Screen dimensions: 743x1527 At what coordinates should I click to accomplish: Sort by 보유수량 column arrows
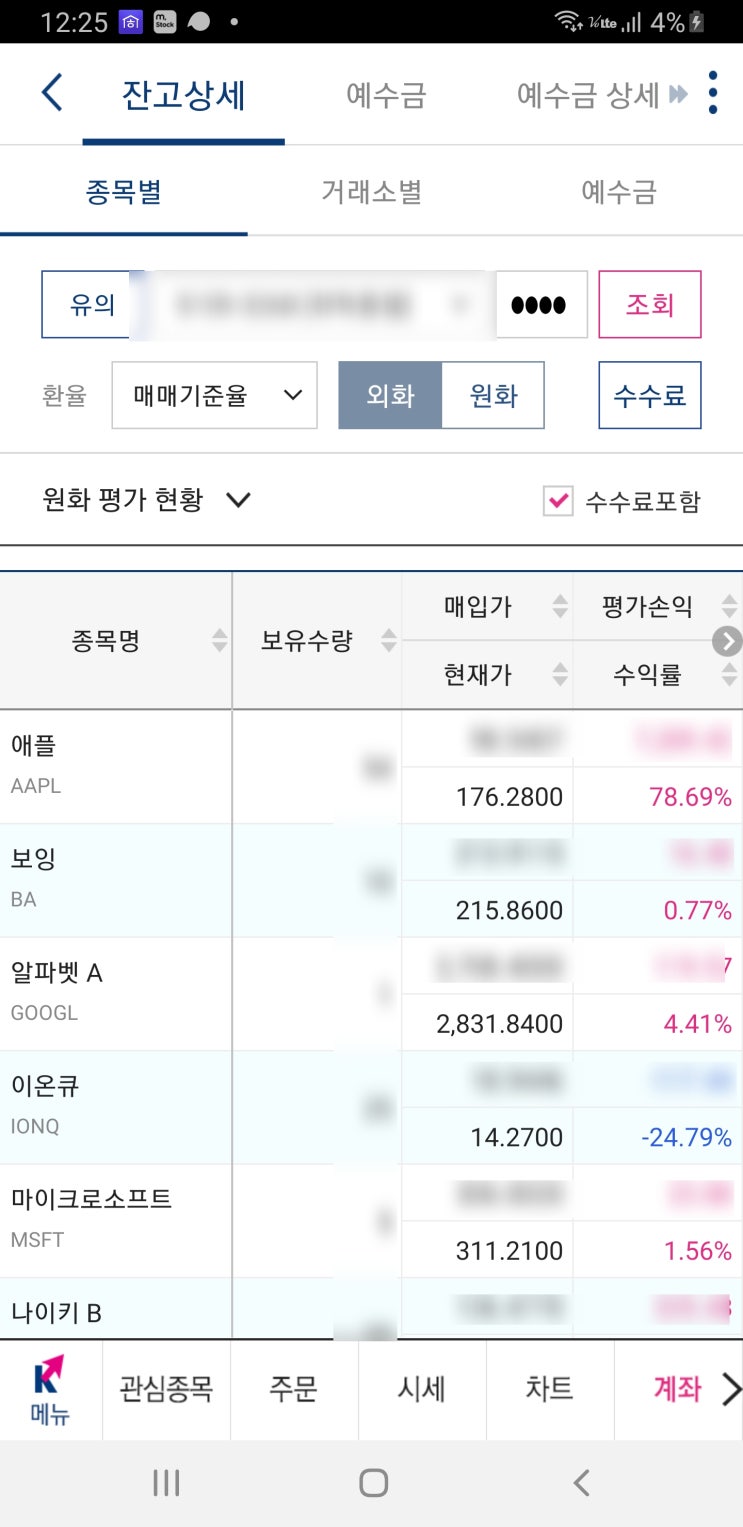tap(389, 641)
